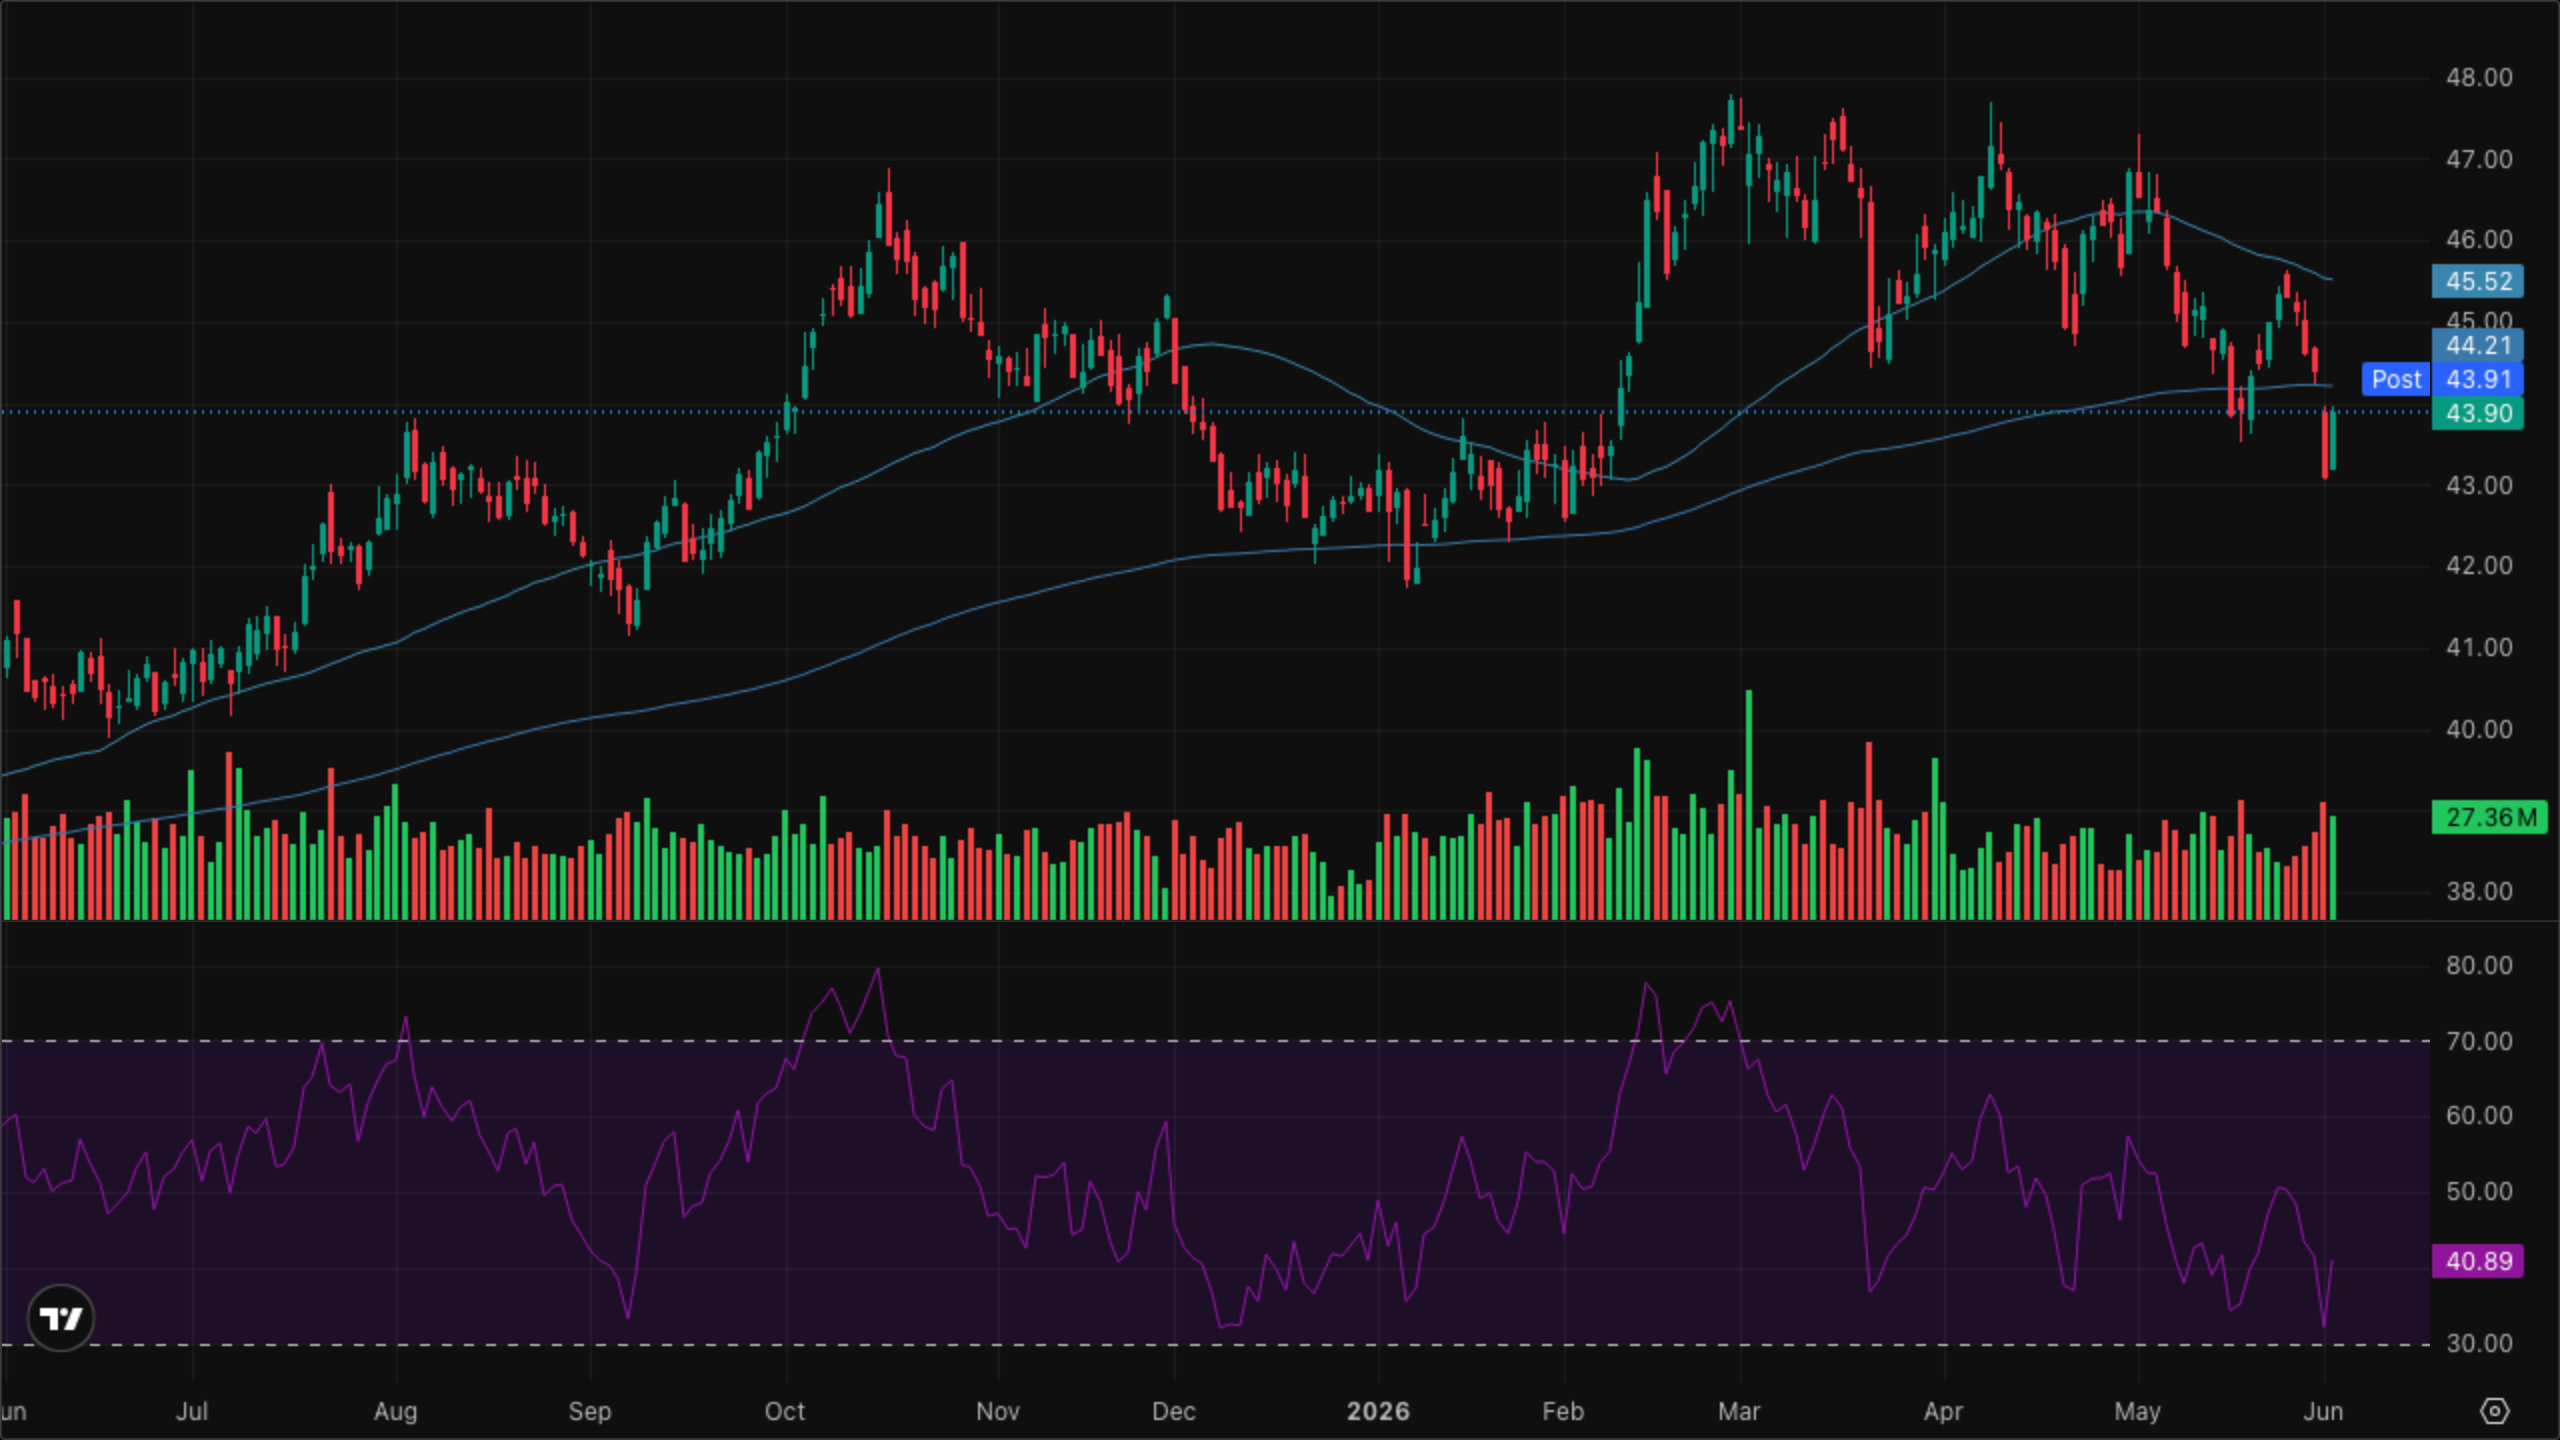
Task: Click the Apr date axis label
Action: tap(1943, 1411)
